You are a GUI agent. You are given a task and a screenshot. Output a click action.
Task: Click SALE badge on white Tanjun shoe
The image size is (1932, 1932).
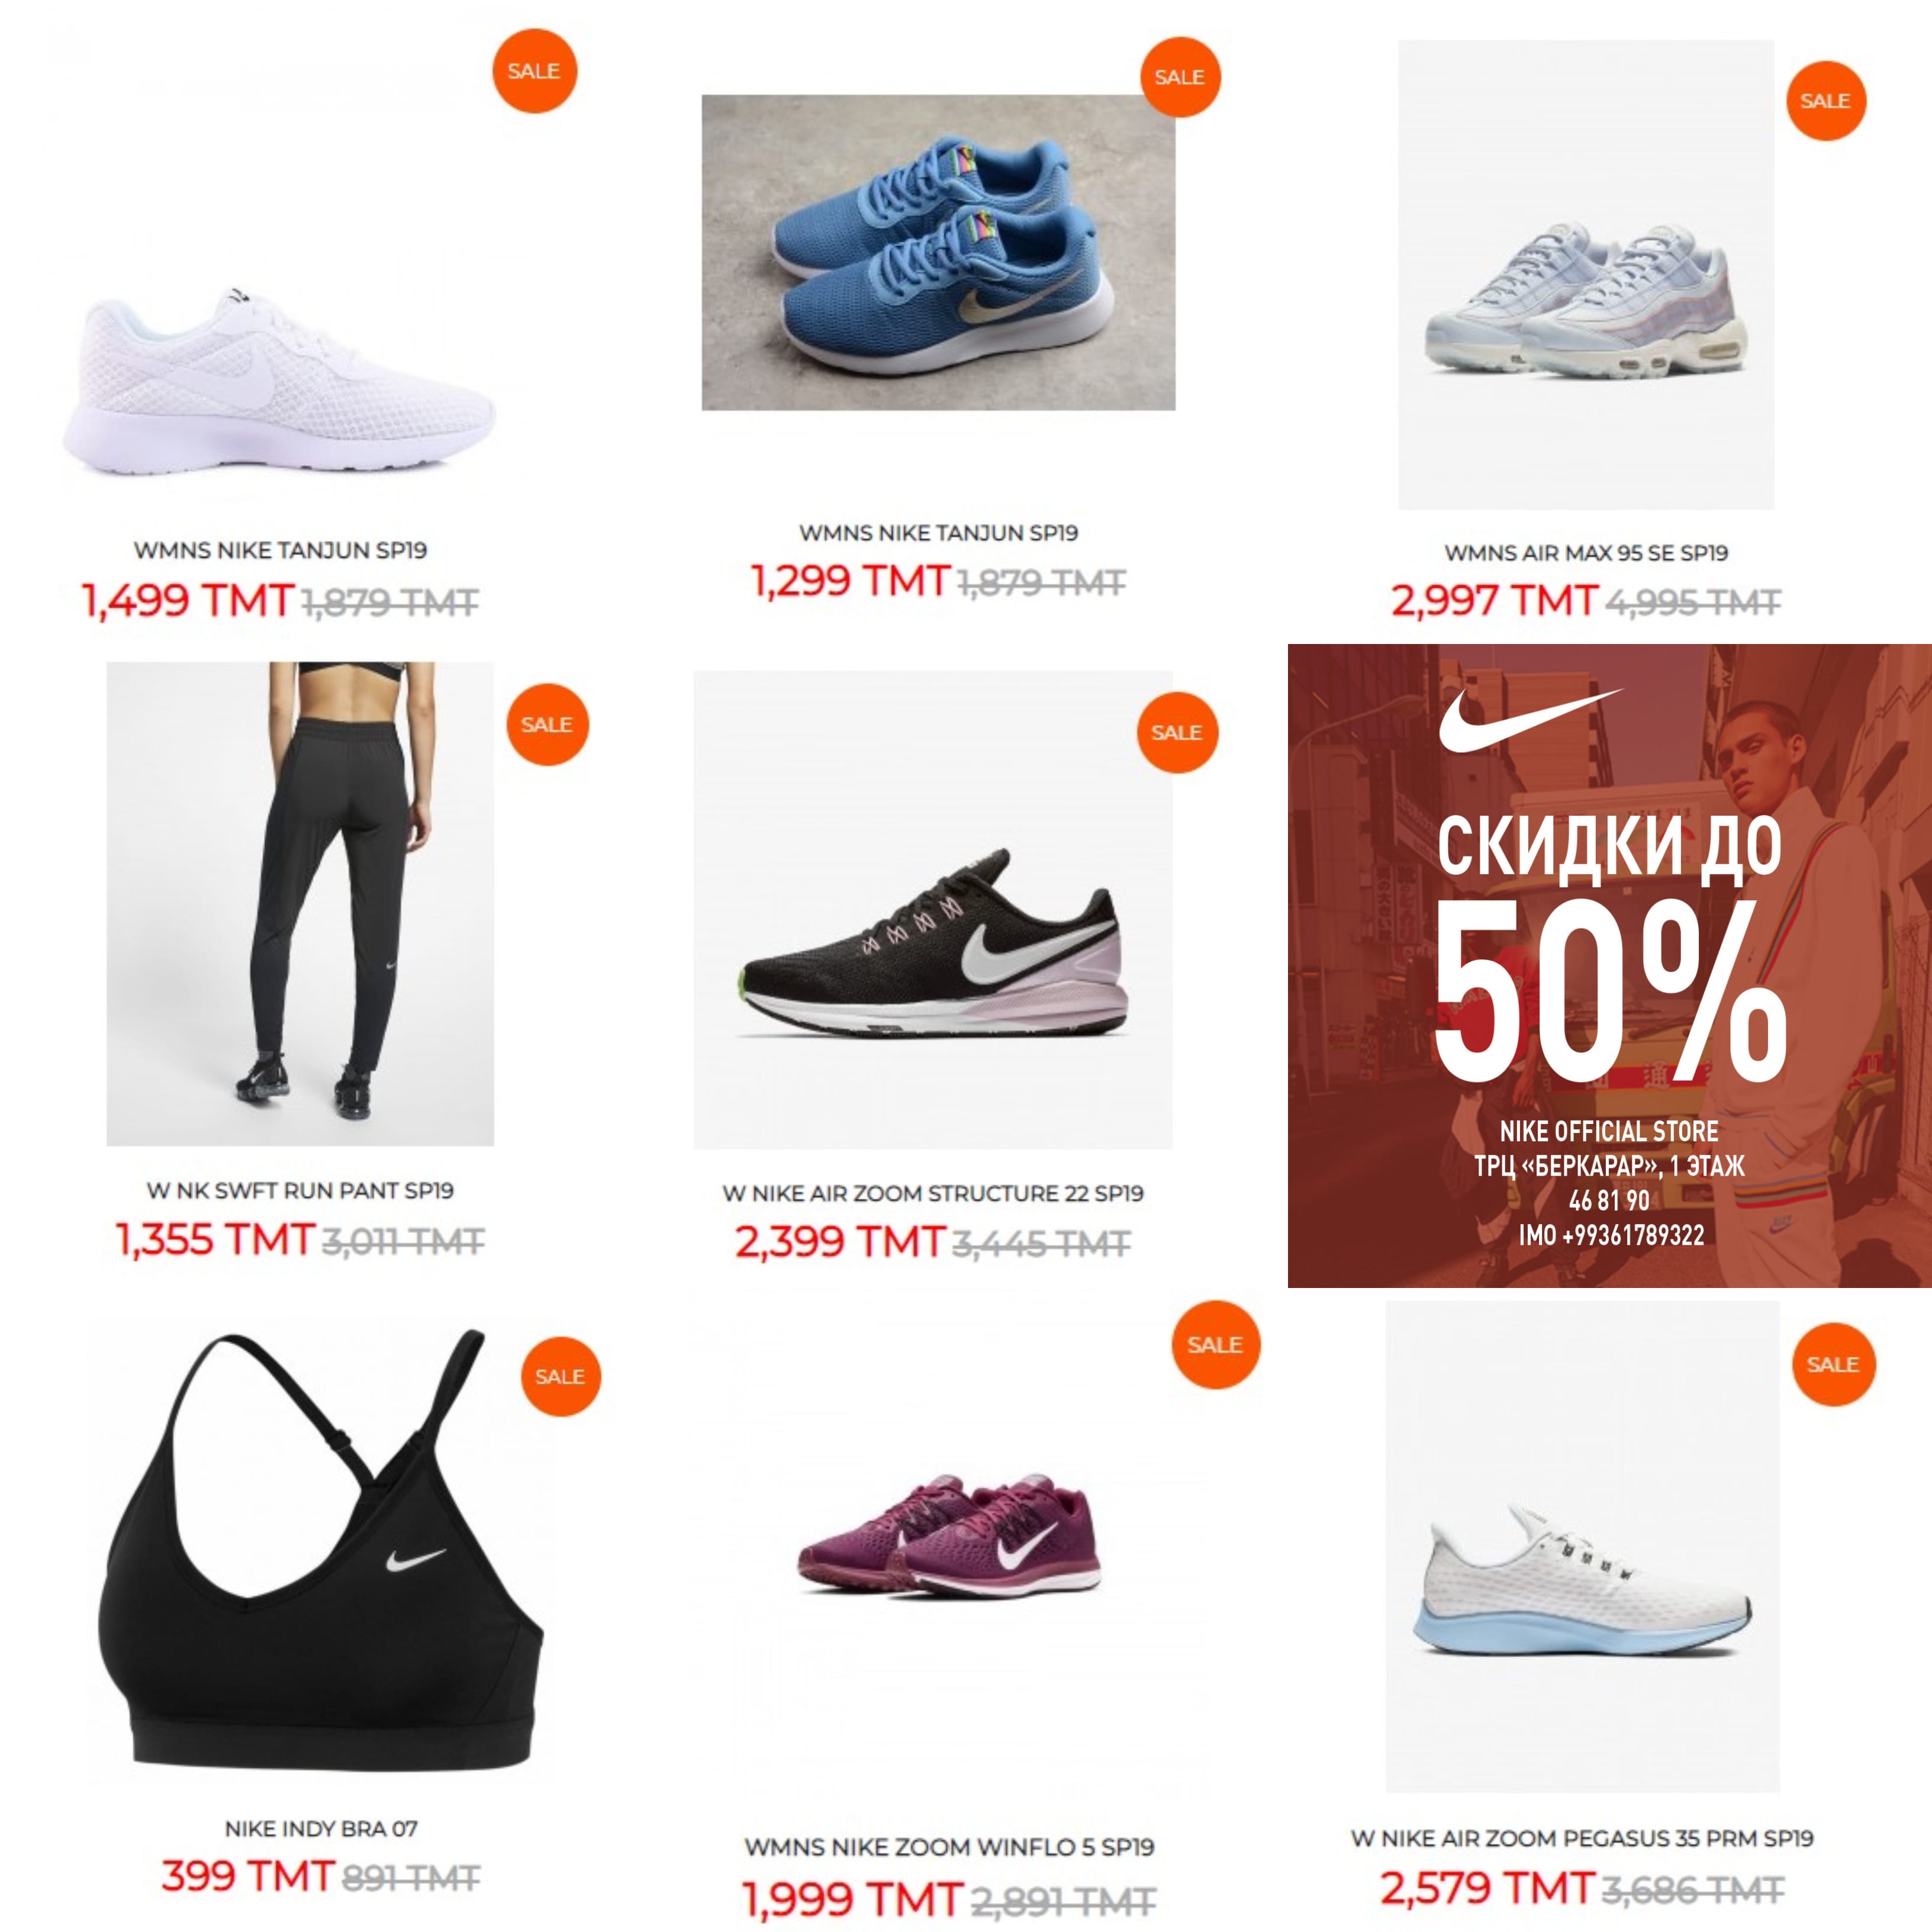point(534,71)
